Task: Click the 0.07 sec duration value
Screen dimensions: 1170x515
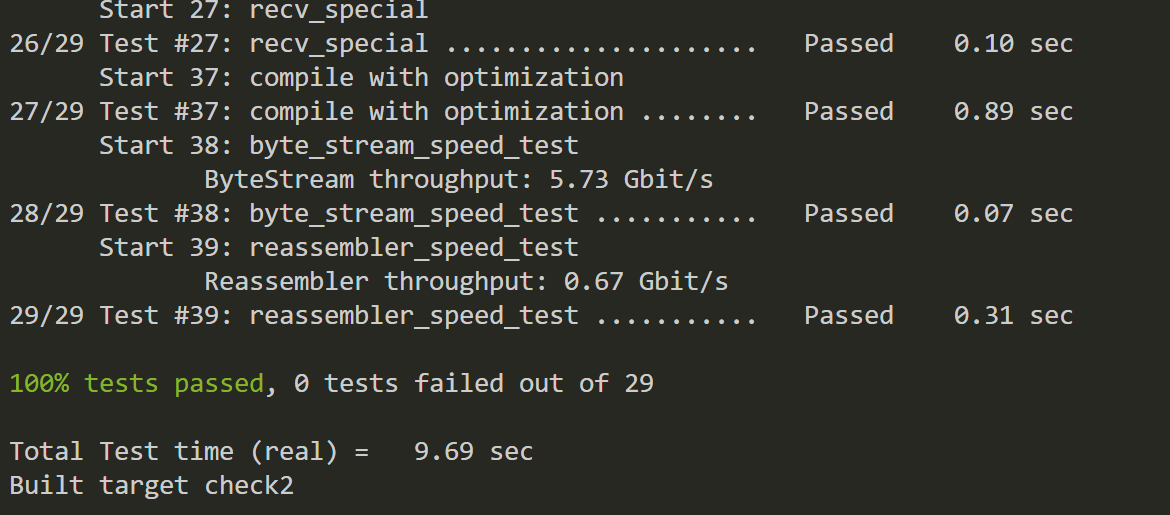Action: (1012, 214)
